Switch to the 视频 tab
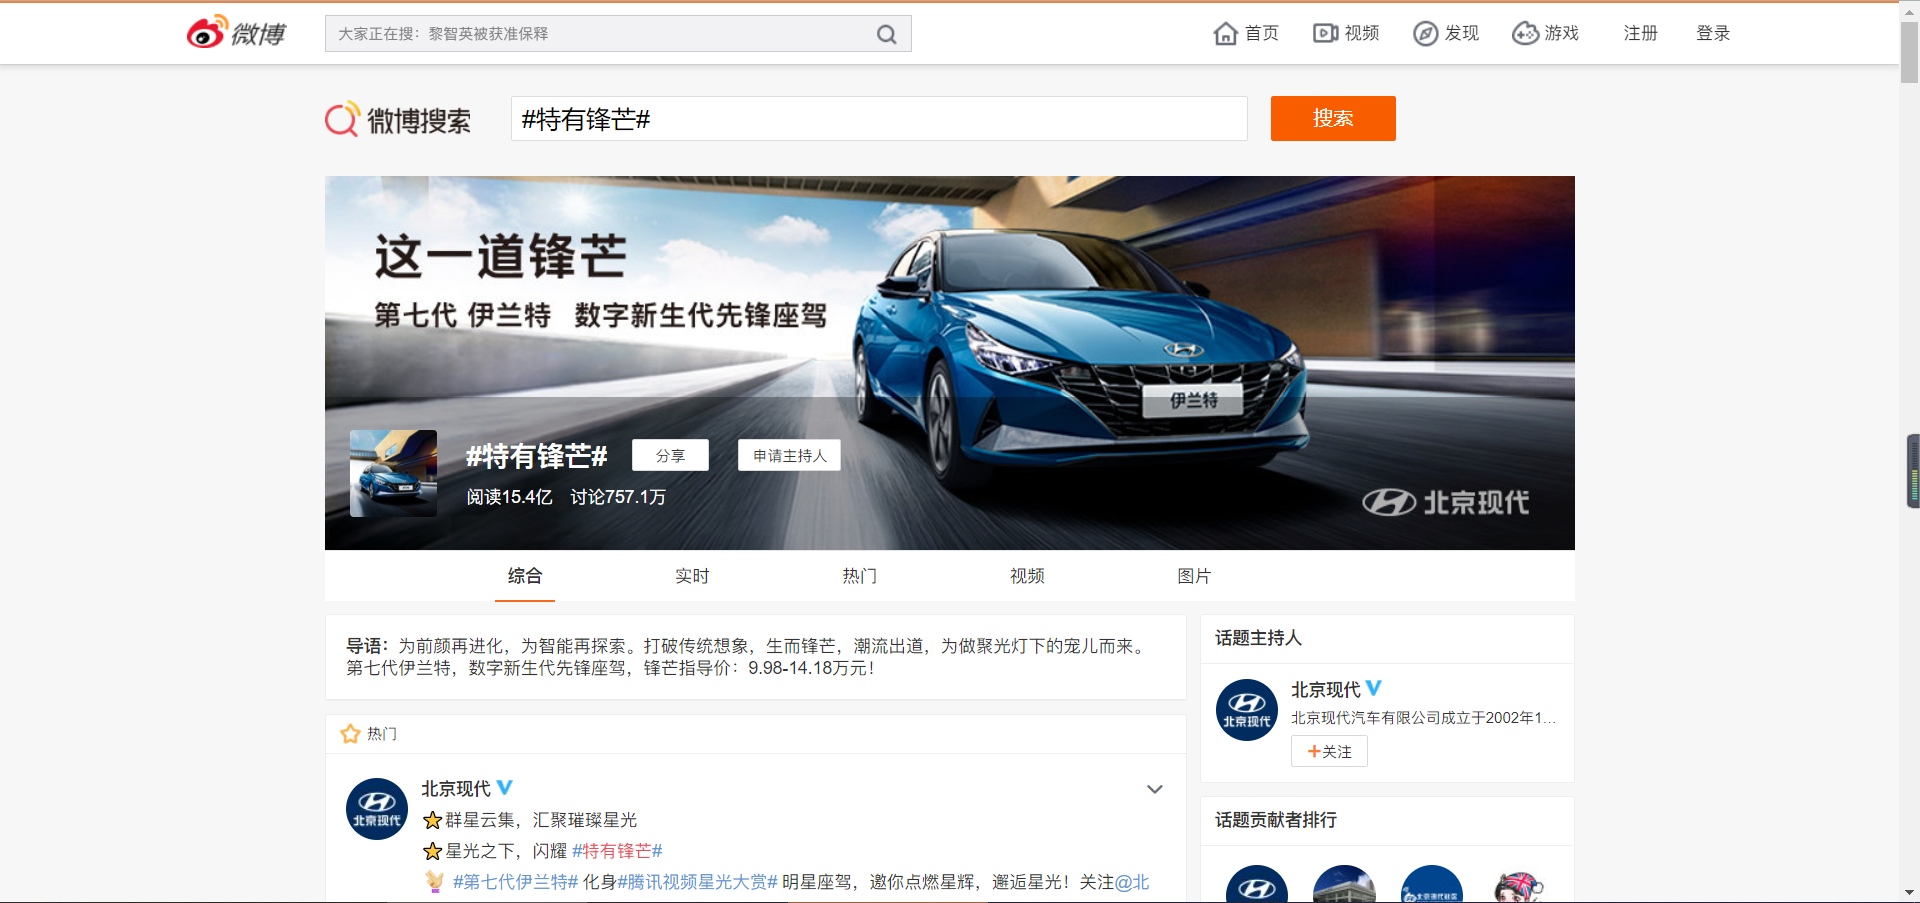Image resolution: width=1920 pixels, height=903 pixels. coord(1027,576)
